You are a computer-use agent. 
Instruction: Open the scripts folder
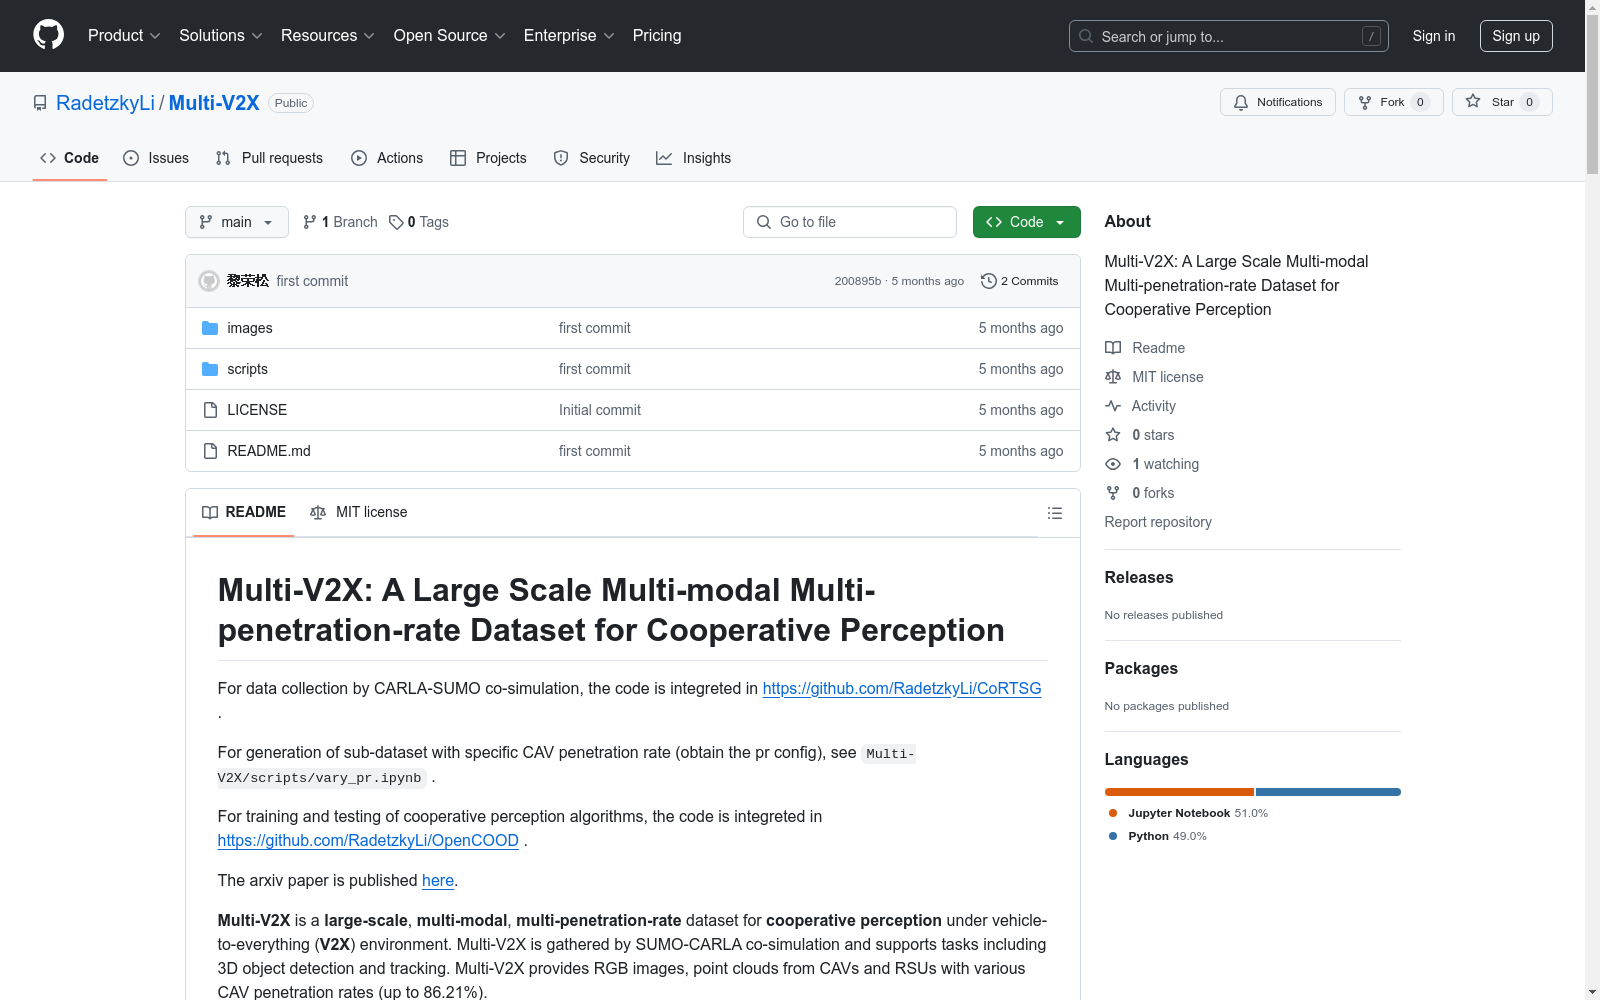coord(247,369)
